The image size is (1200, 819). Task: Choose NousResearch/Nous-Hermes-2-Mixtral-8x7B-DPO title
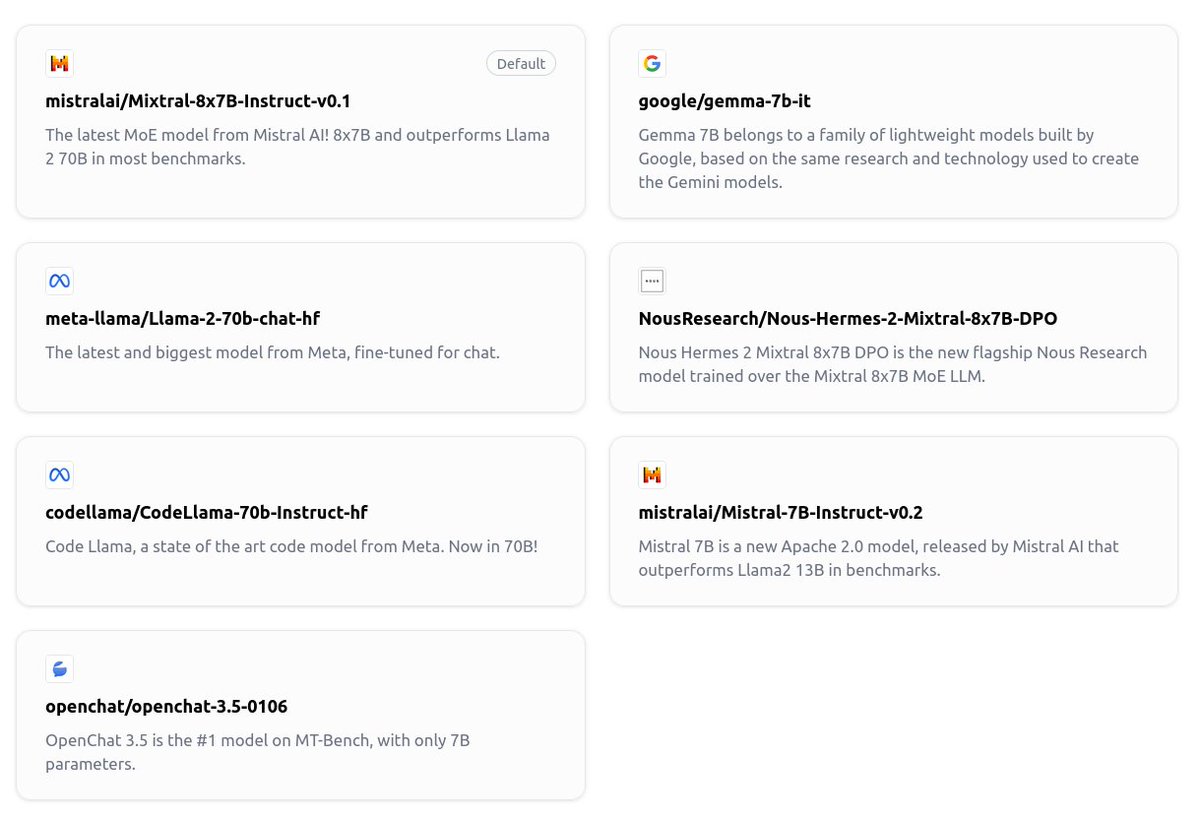click(x=848, y=318)
